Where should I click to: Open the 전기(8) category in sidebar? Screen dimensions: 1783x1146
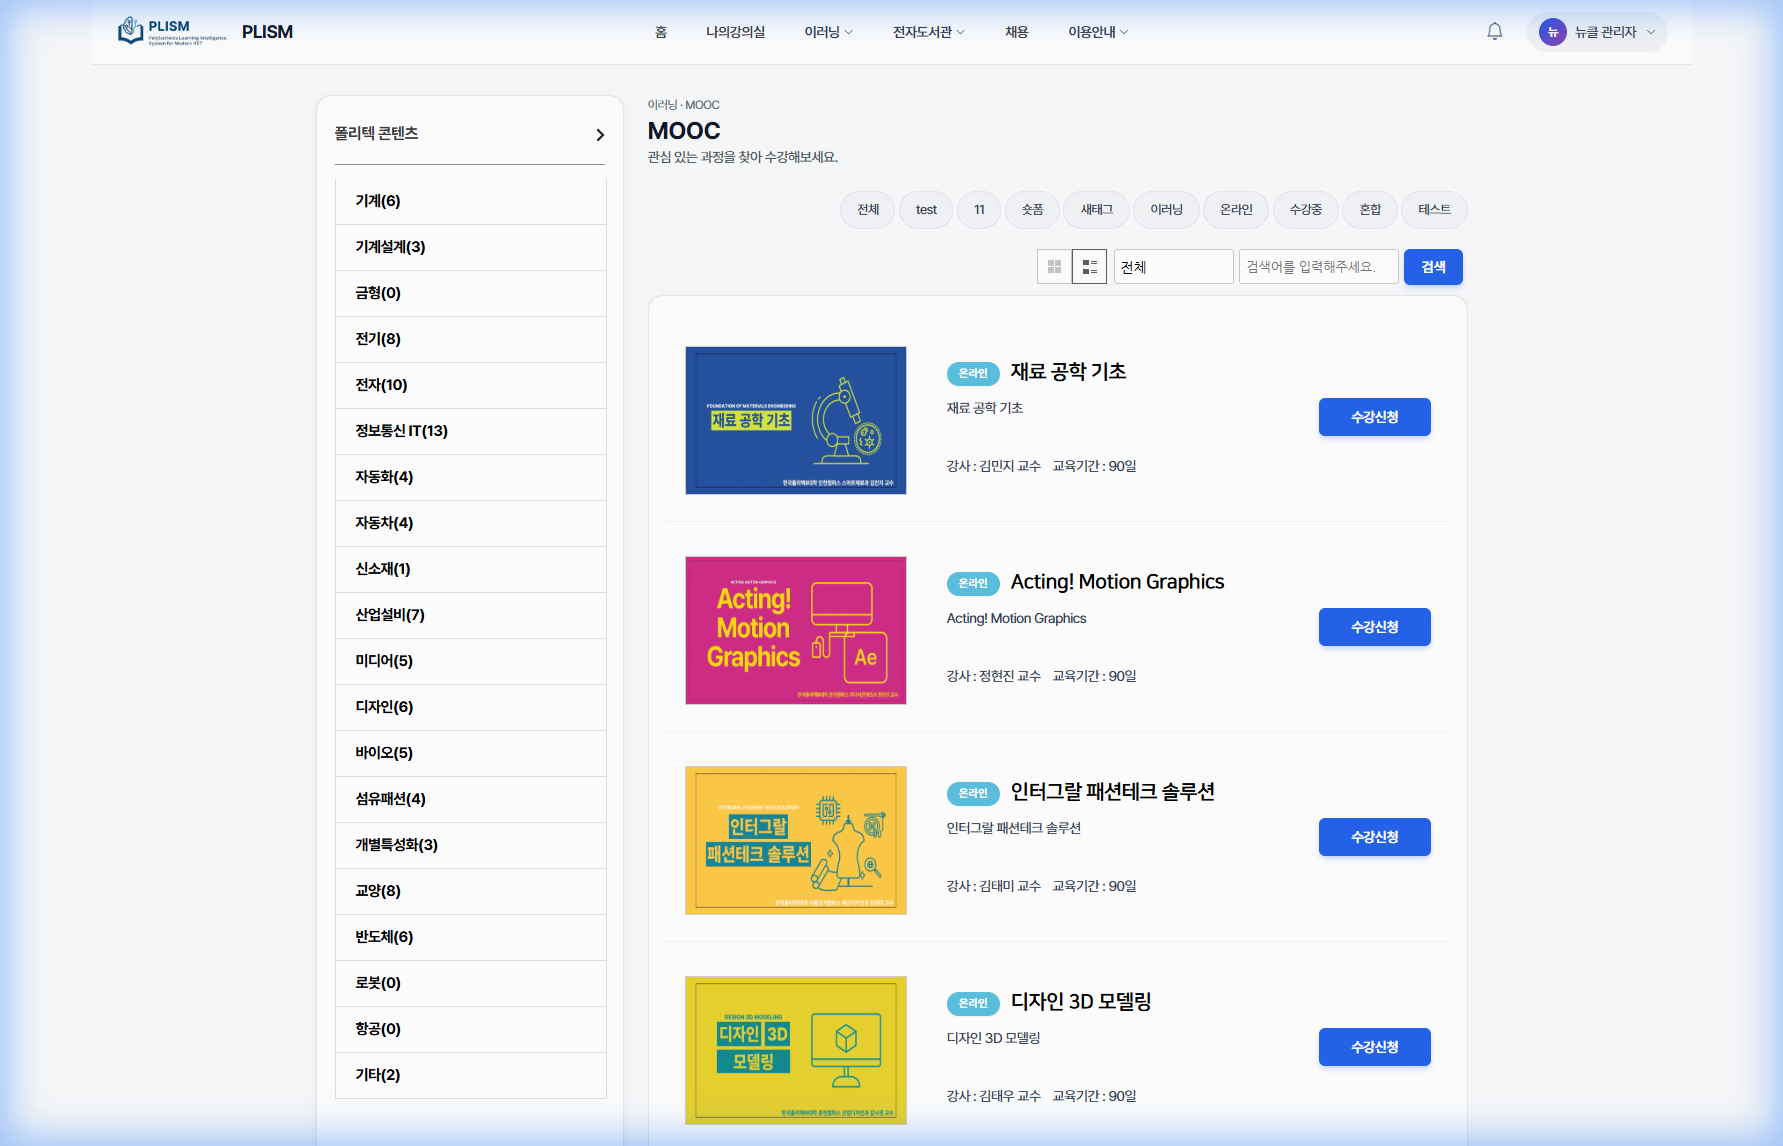coord(471,339)
